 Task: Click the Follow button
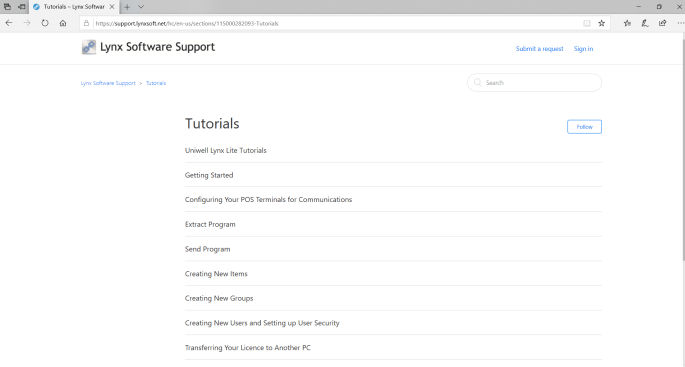tap(584, 127)
